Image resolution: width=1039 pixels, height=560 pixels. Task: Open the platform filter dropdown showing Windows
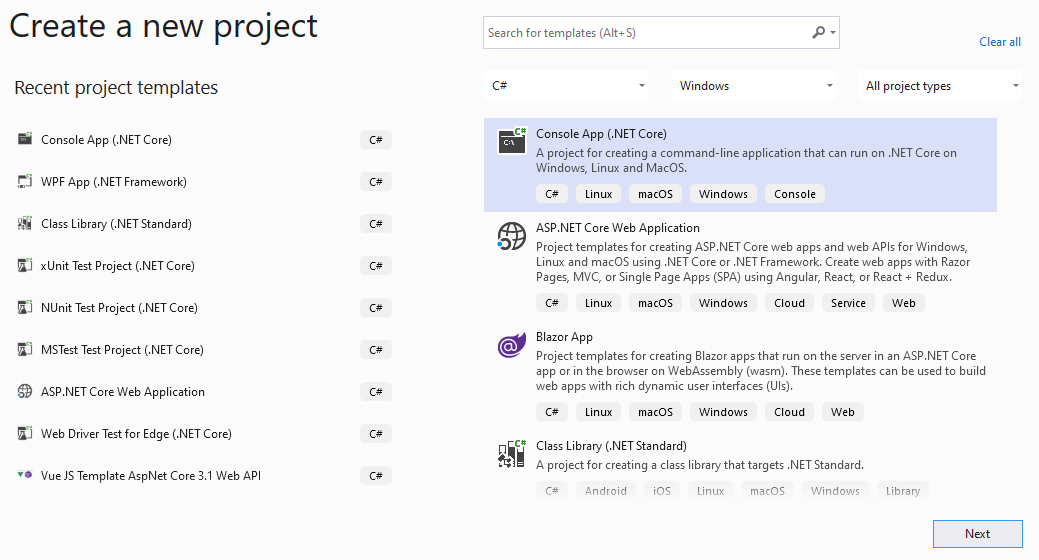pyautogui.click(x=754, y=85)
